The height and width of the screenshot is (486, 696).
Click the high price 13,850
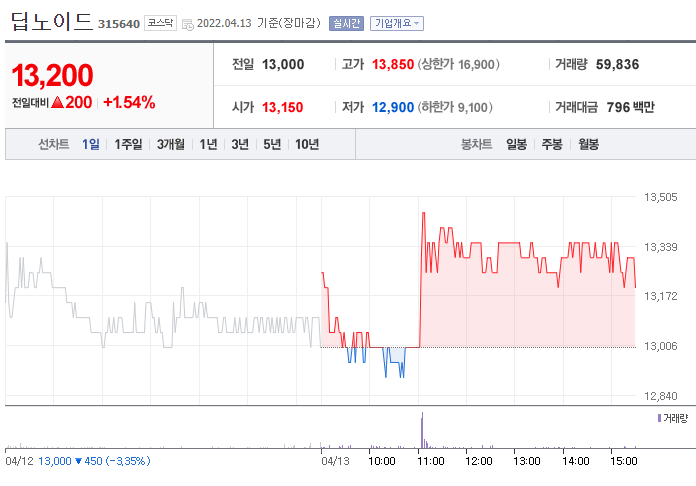pyautogui.click(x=393, y=65)
